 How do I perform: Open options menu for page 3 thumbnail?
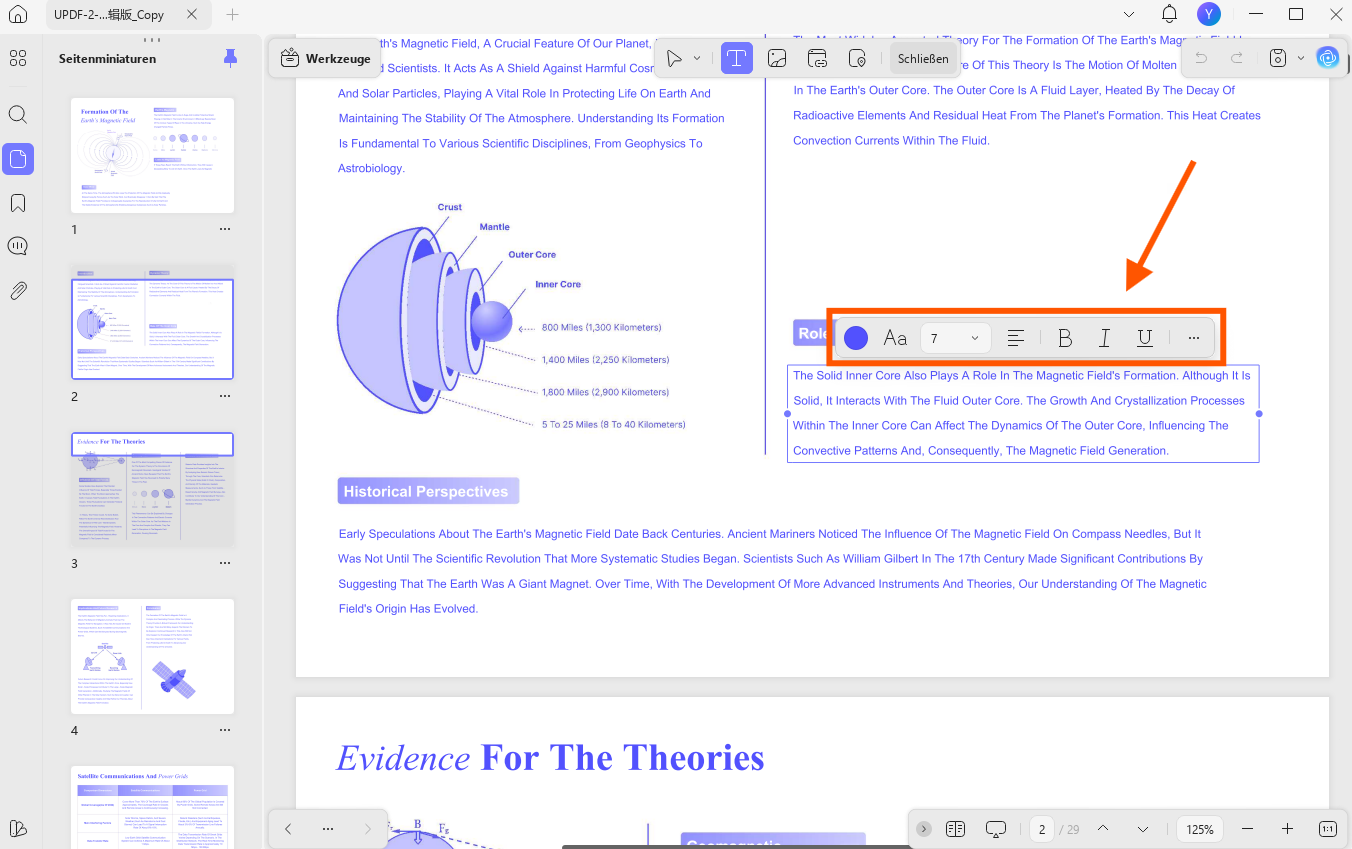click(x=225, y=563)
